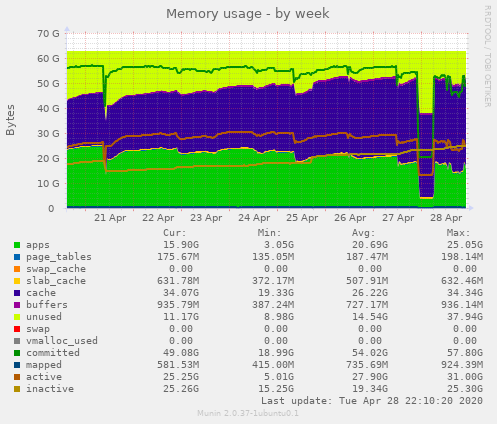Click the apps current value 15.90G

(x=181, y=245)
